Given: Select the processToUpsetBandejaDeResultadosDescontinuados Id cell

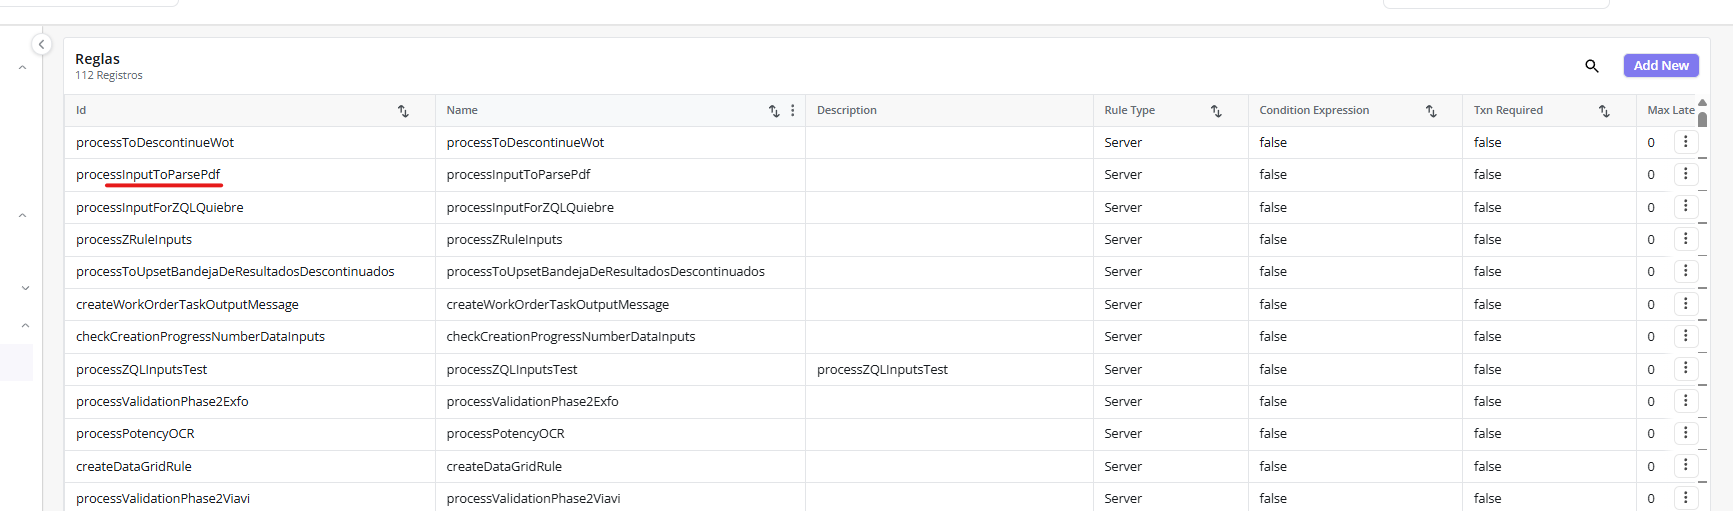Looking at the screenshot, I should [249, 272].
